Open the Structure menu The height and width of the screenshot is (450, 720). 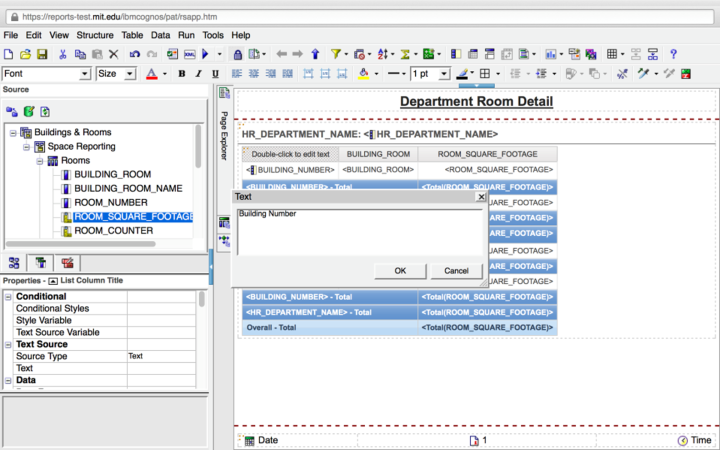point(94,35)
